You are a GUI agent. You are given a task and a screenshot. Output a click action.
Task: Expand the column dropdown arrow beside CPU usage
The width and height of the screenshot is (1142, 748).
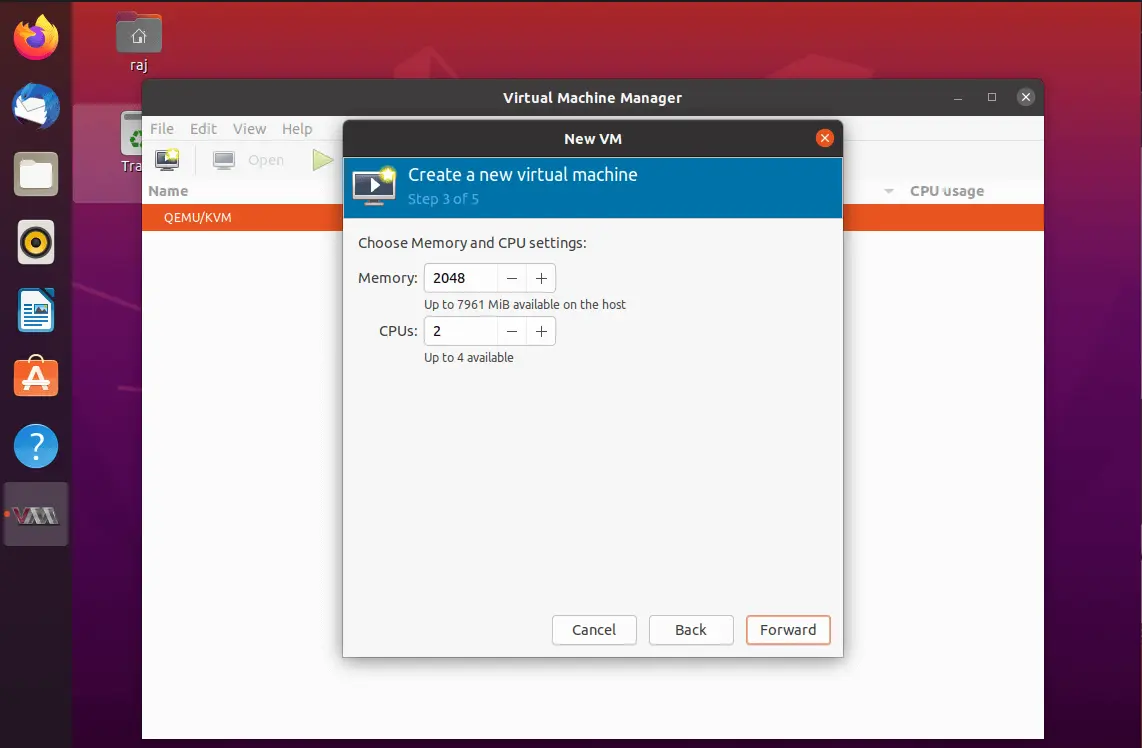[889, 191]
